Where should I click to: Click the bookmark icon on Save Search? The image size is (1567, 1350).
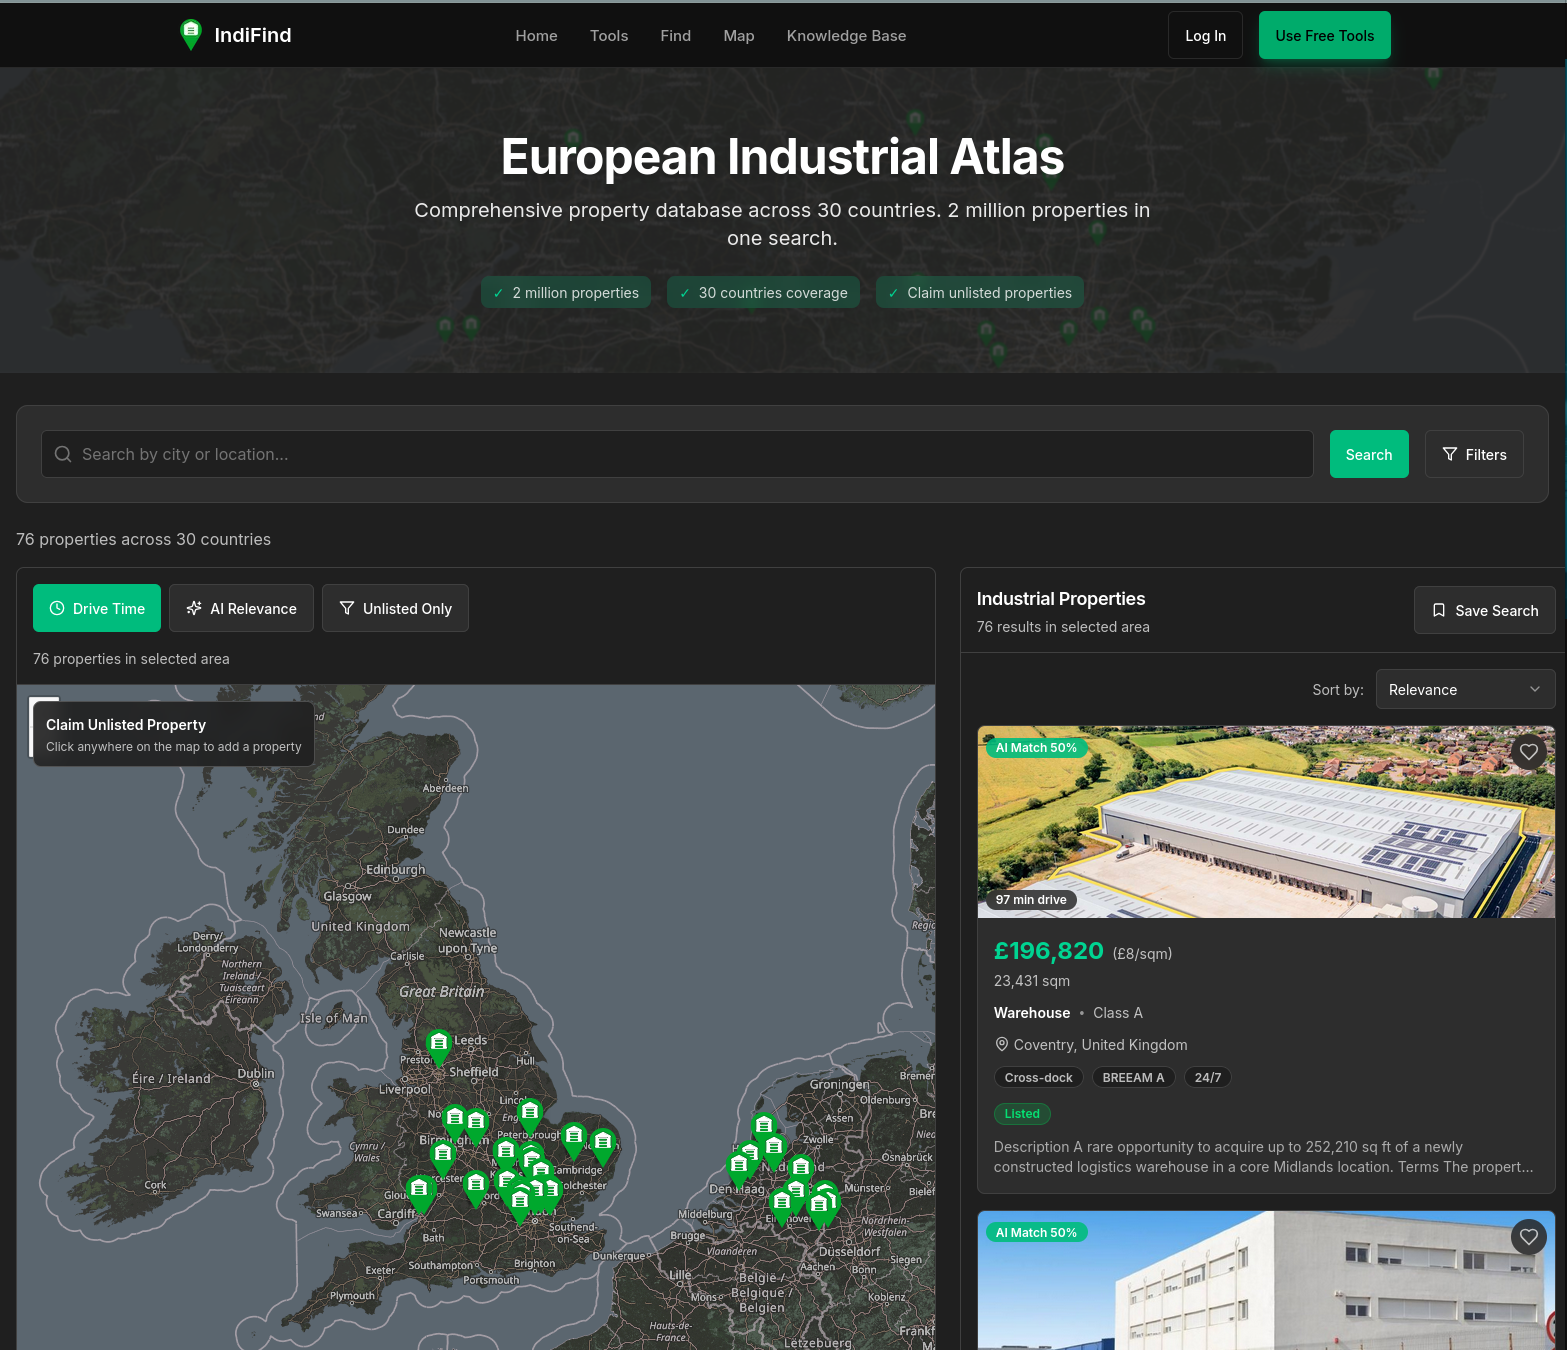[x=1440, y=610]
